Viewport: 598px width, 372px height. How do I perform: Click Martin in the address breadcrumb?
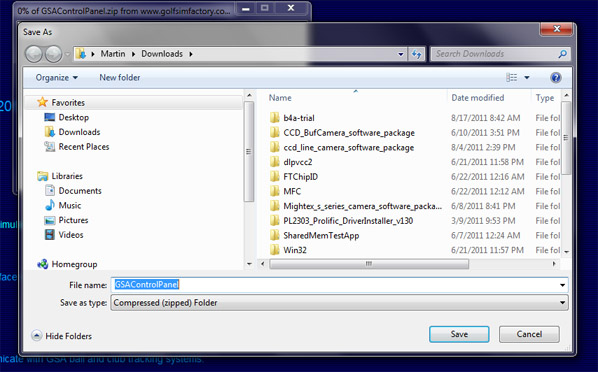click(x=113, y=54)
